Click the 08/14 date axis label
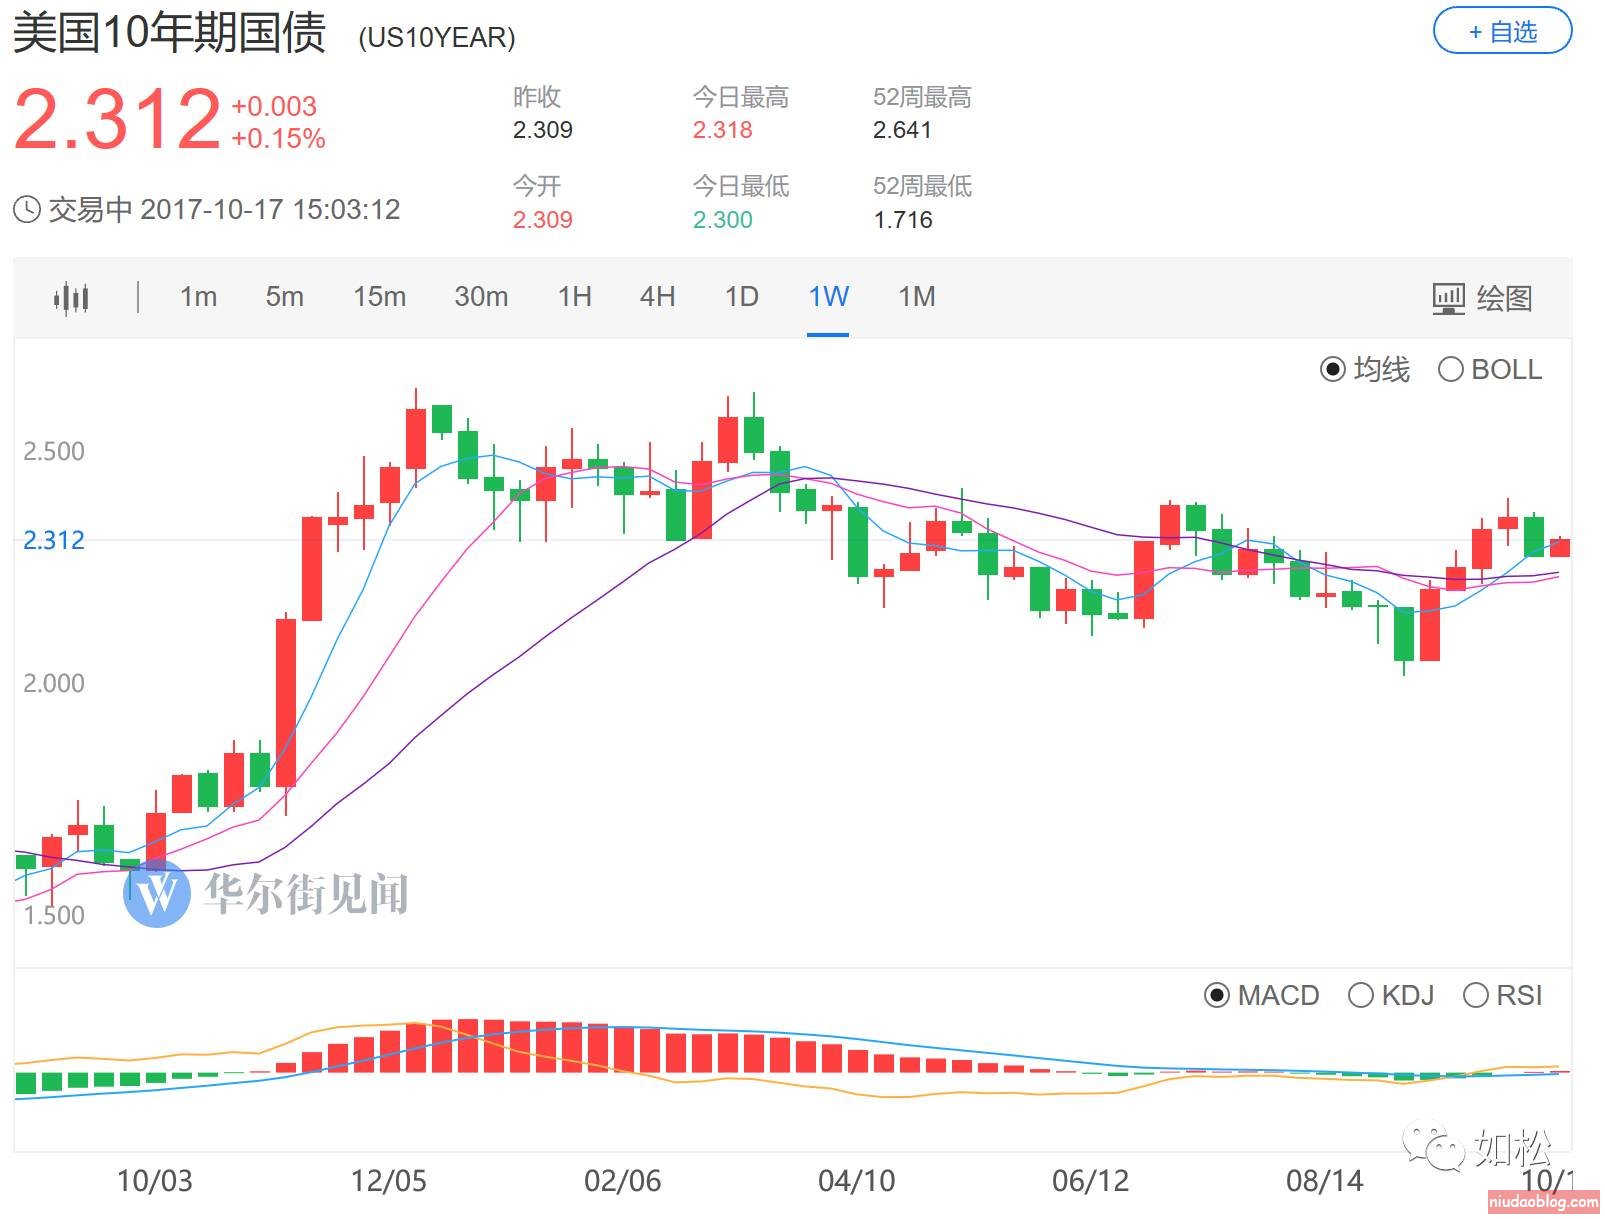The width and height of the screenshot is (1605, 1219). click(x=1324, y=1181)
